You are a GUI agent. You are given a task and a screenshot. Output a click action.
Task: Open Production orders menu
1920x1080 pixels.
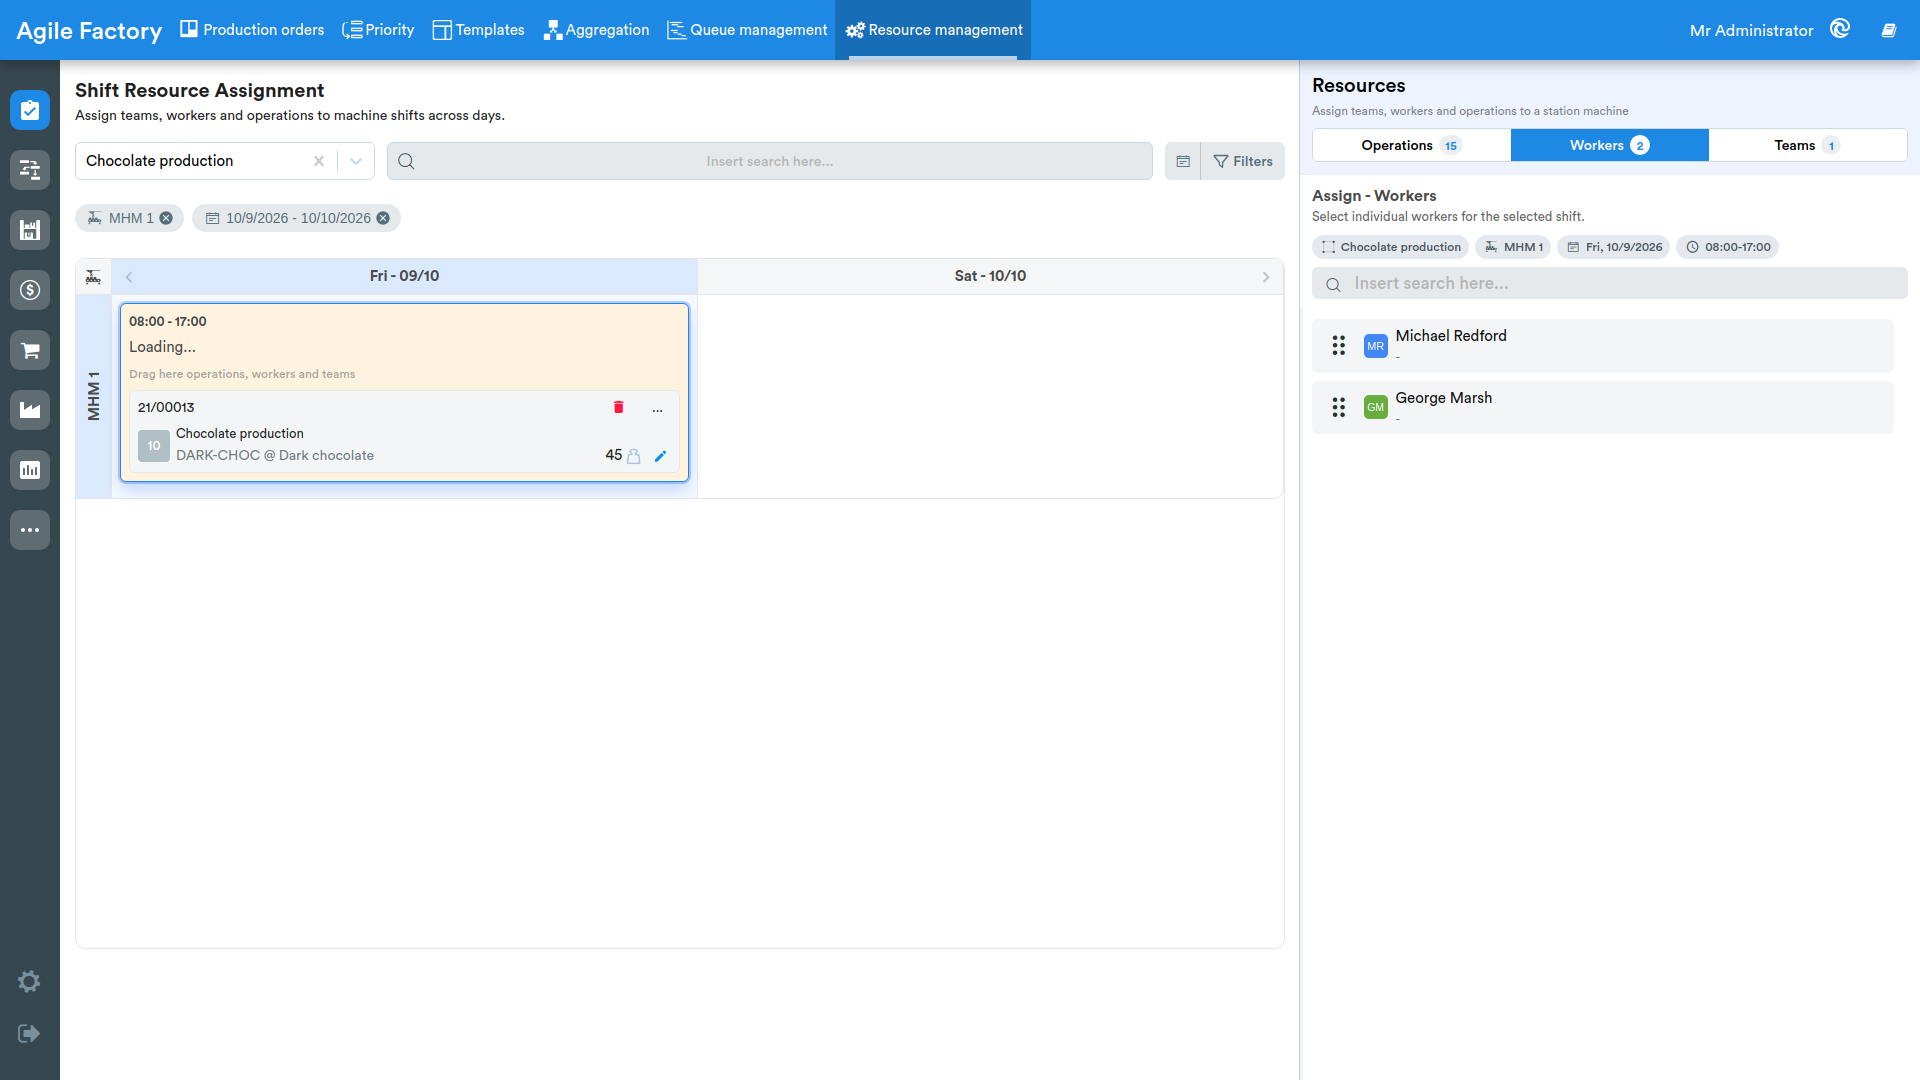[x=252, y=30]
